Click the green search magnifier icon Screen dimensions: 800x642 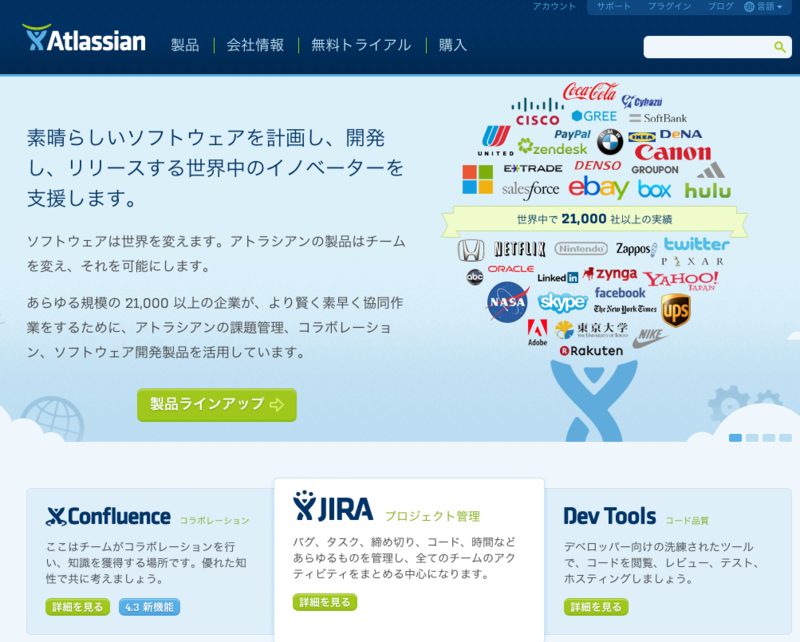click(x=780, y=47)
